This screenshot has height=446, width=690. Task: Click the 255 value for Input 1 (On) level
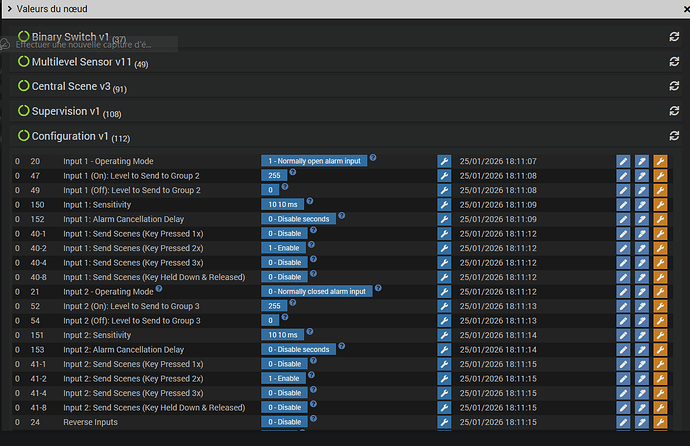click(x=274, y=175)
